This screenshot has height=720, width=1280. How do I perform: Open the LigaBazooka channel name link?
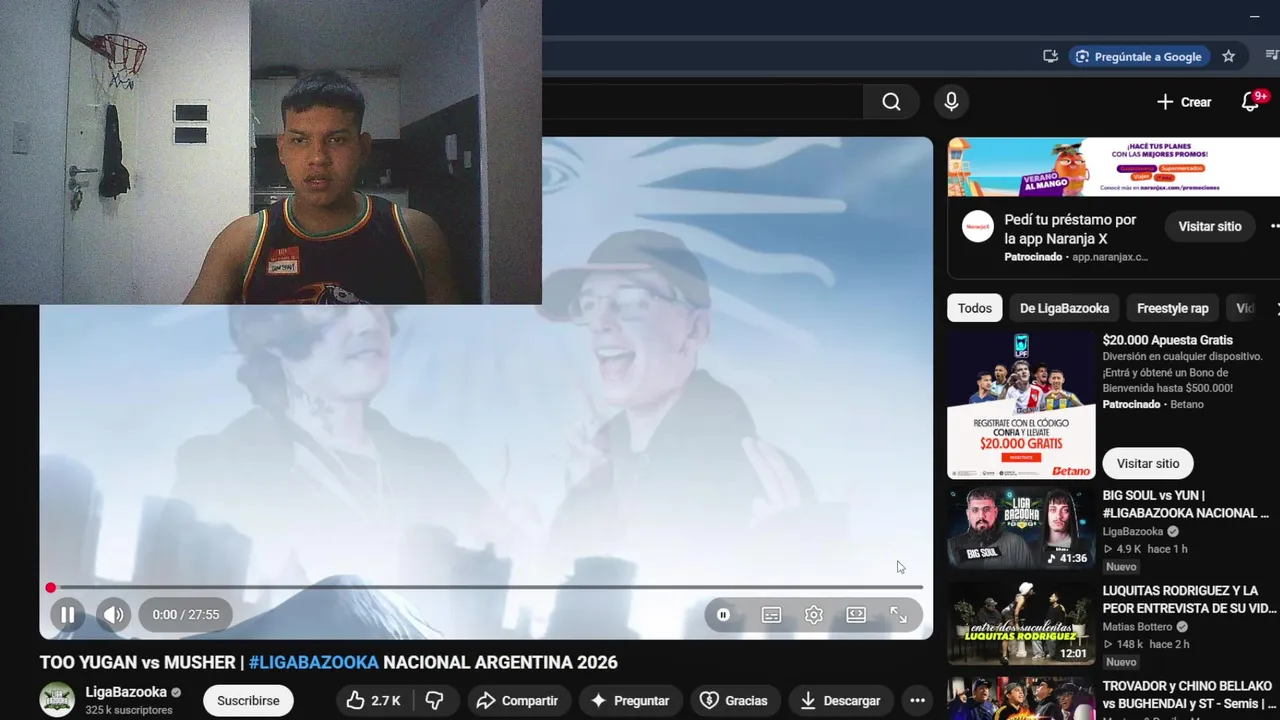pyautogui.click(x=126, y=692)
